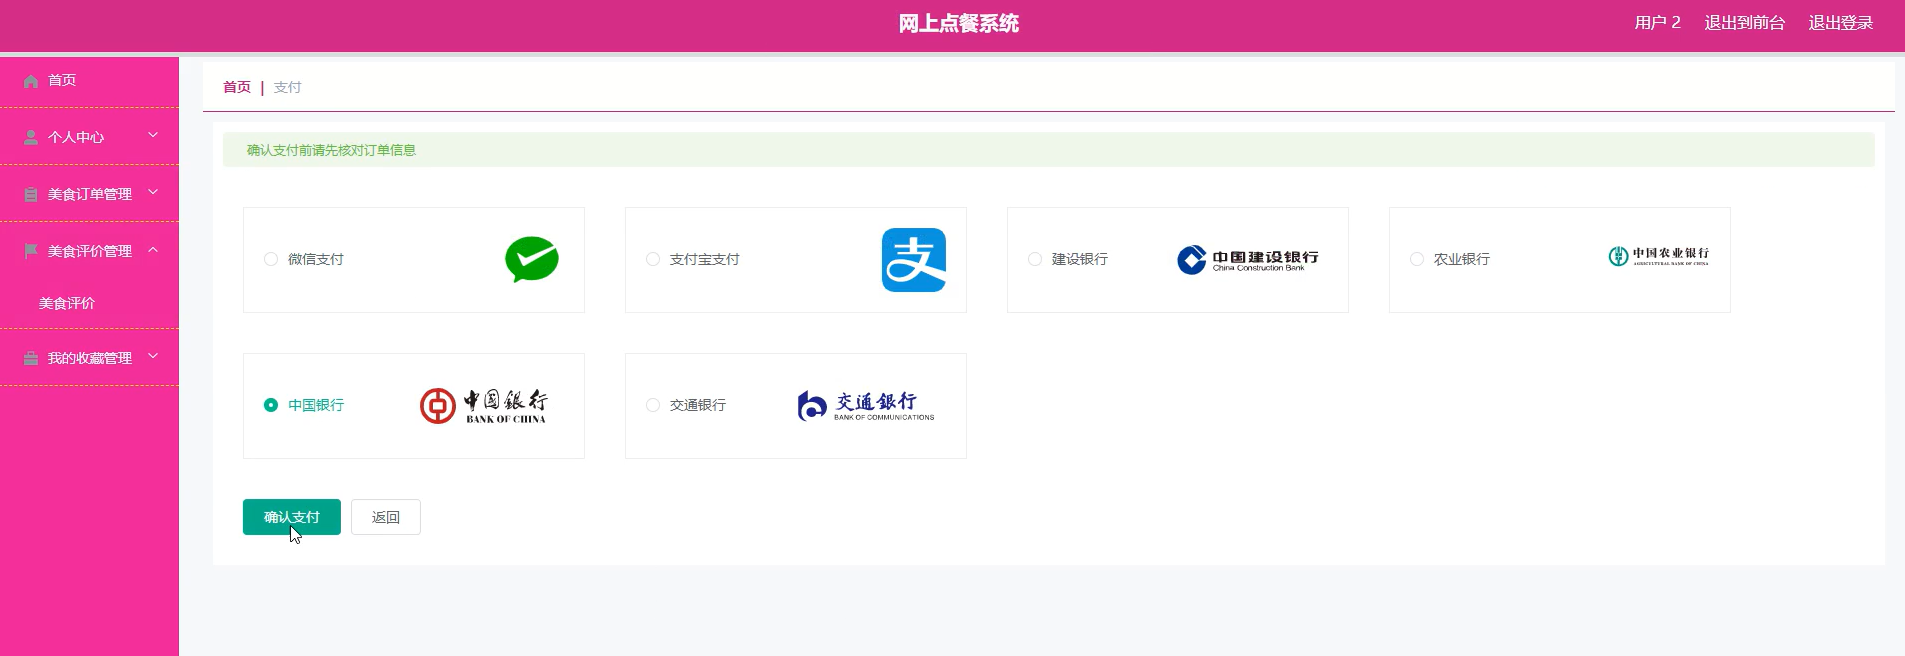
Task: Click the 支付 breadcrumb text
Action: [287, 87]
